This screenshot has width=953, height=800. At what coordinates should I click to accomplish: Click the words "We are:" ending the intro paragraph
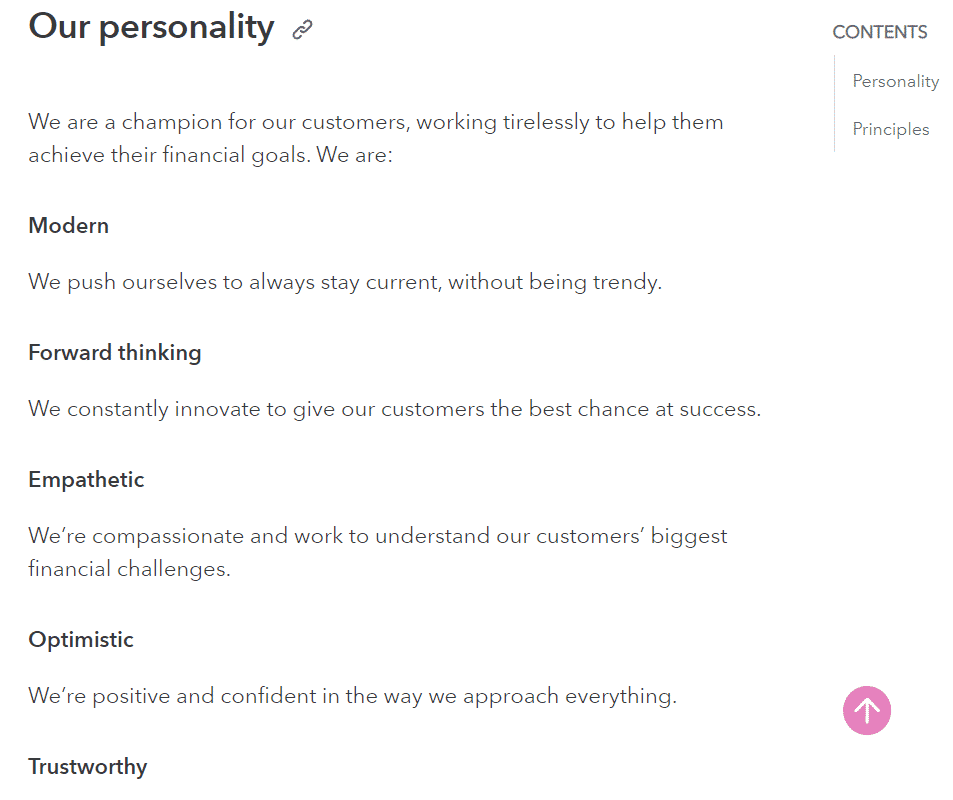point(354,155)
